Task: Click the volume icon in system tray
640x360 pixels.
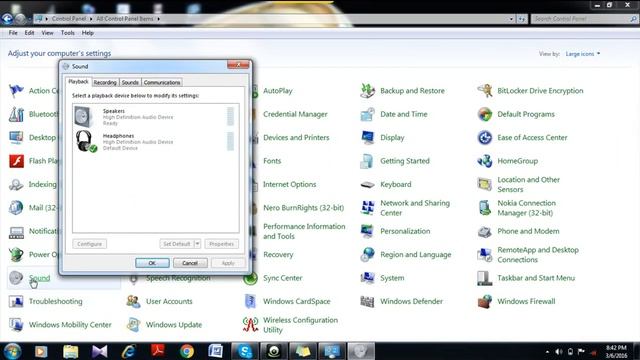Action: tap(559, 352)
